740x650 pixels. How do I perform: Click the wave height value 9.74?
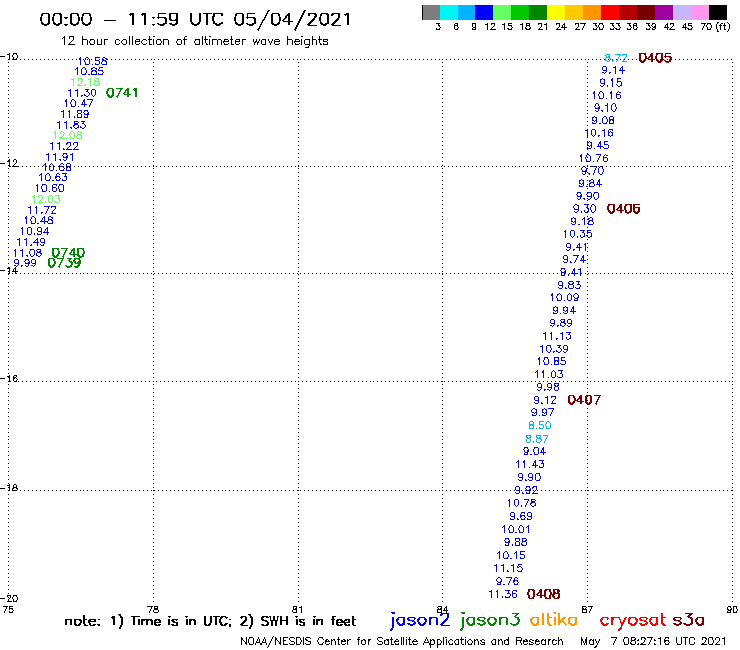click(574, 259)
